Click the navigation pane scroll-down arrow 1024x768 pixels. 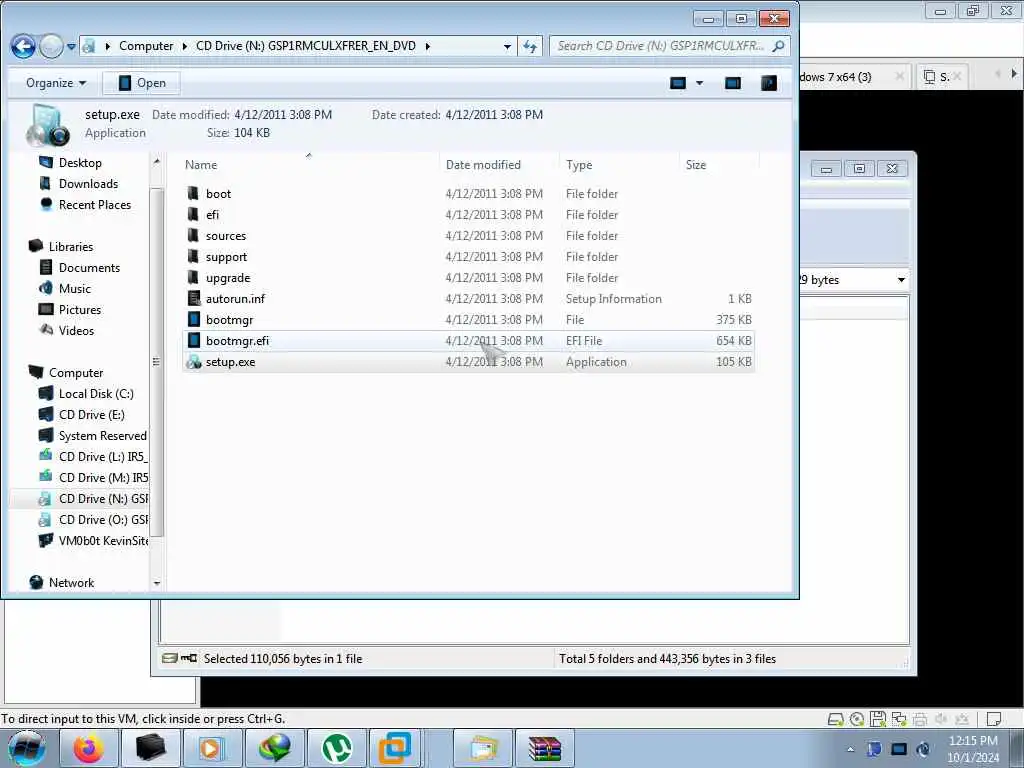click(157, 583)
